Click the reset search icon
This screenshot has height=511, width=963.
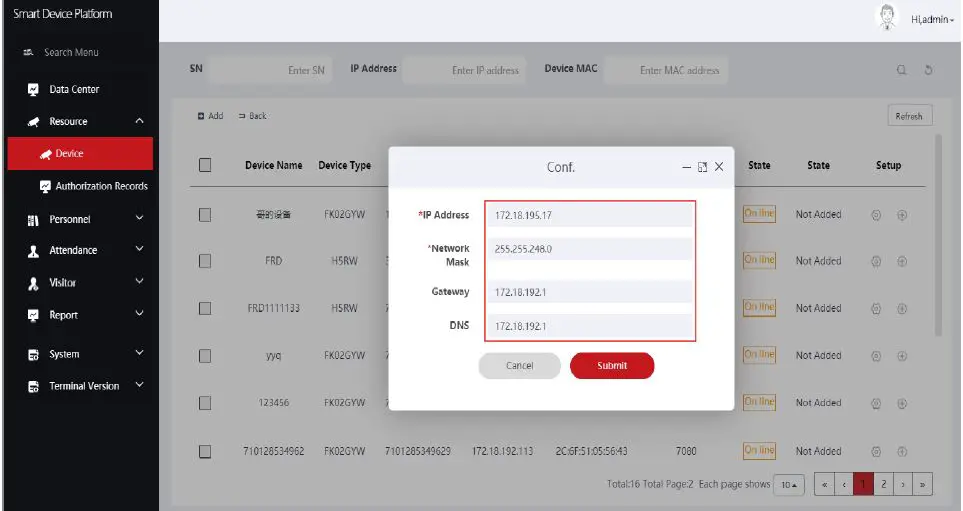pos(929,70)
